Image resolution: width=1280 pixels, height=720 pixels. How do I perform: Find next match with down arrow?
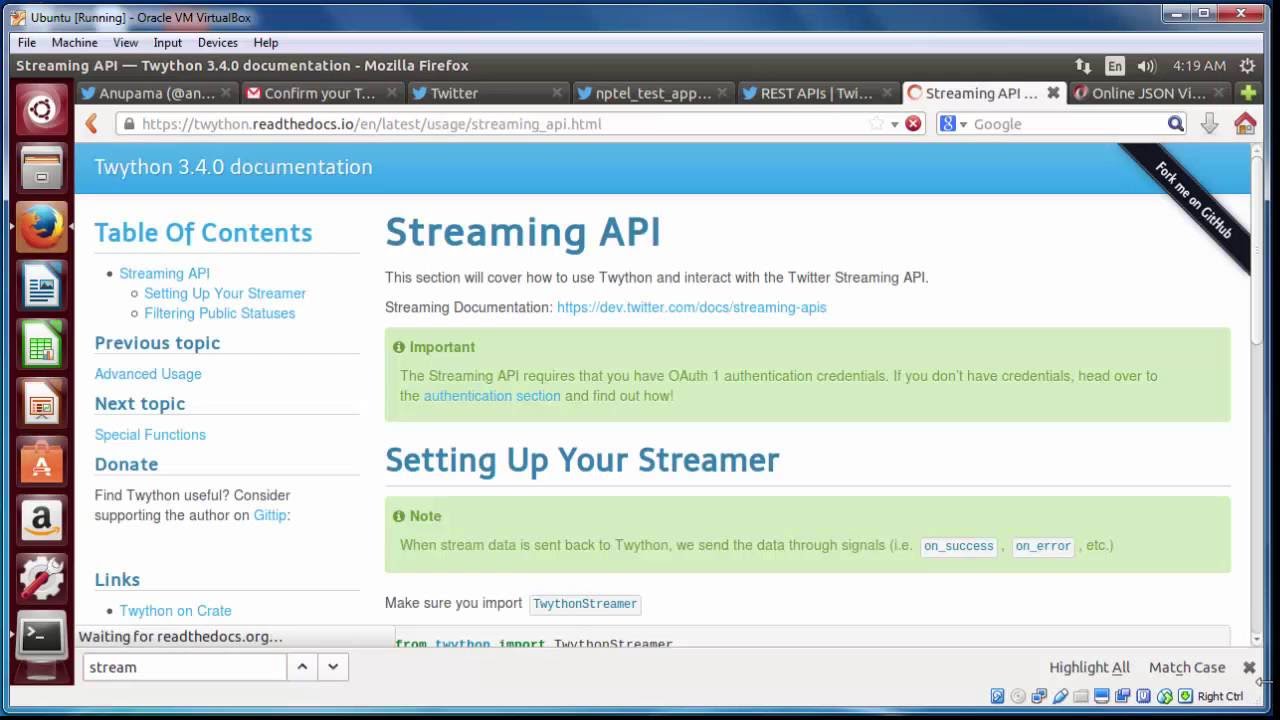[x=333, y=667]
